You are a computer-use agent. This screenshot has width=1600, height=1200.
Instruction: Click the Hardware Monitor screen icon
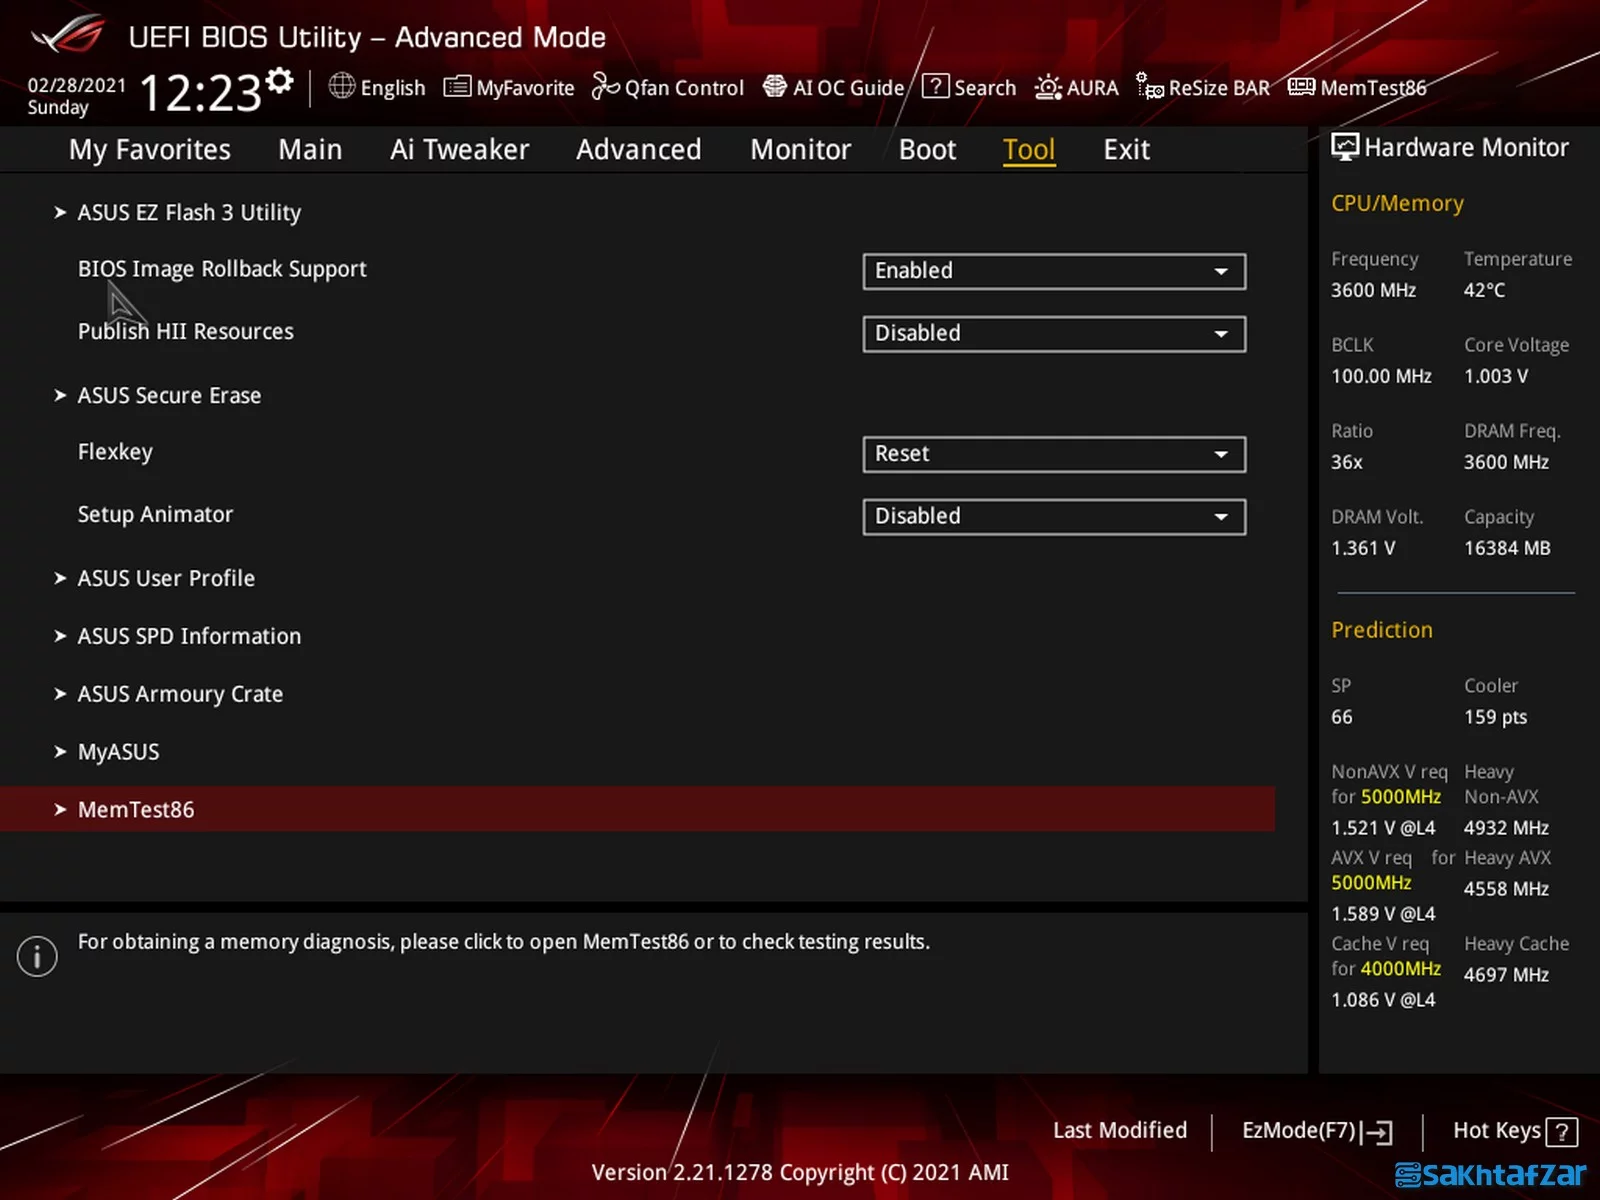[x=1345, y=147]
